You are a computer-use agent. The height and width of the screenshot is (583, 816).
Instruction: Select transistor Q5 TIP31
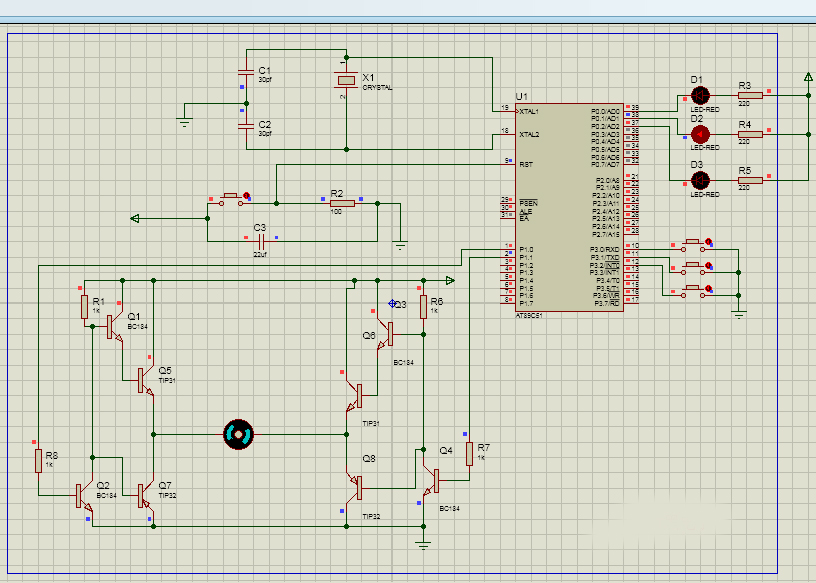point(146,381)
